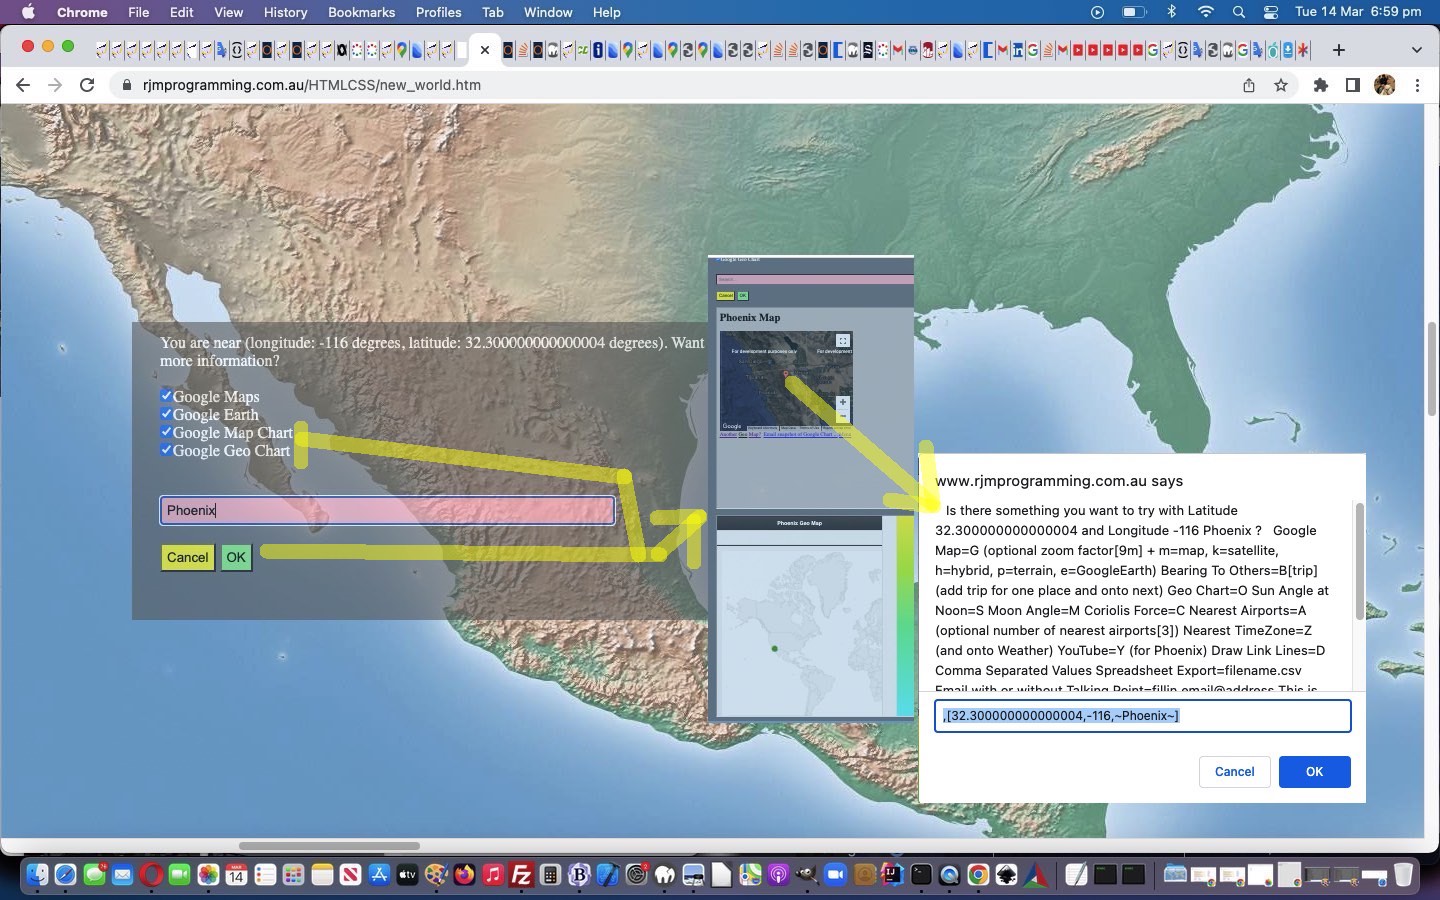Open the Apple menu

coord(27,12)
